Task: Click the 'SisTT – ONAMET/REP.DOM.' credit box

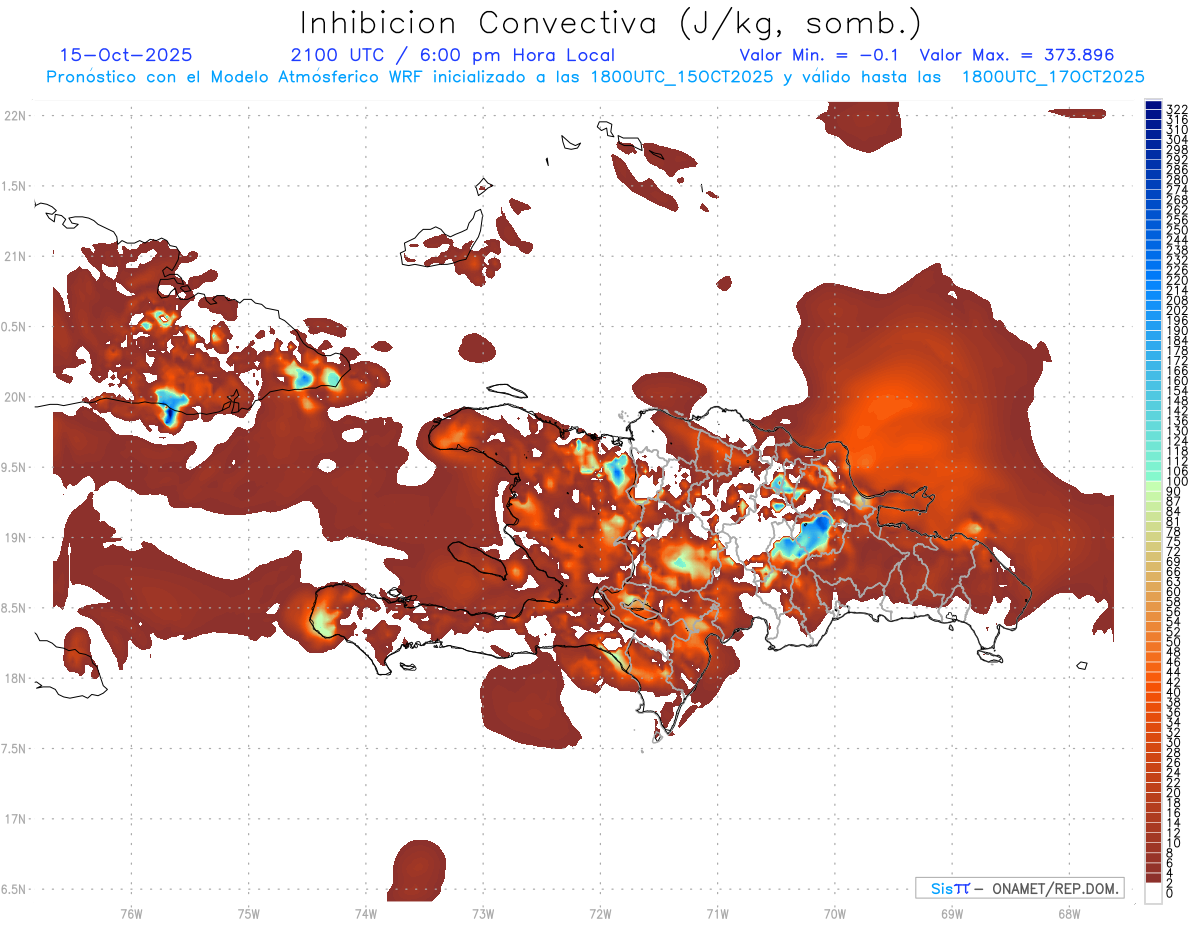Action: coord(1019,888)
